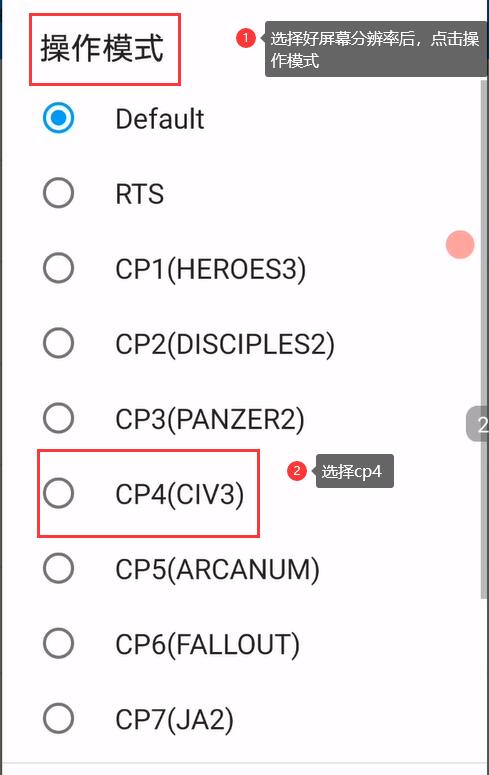The height and width of the screenshot is (775, 489).
Task: Click the CP7(JA2) text label
Action: click(175, 720)
